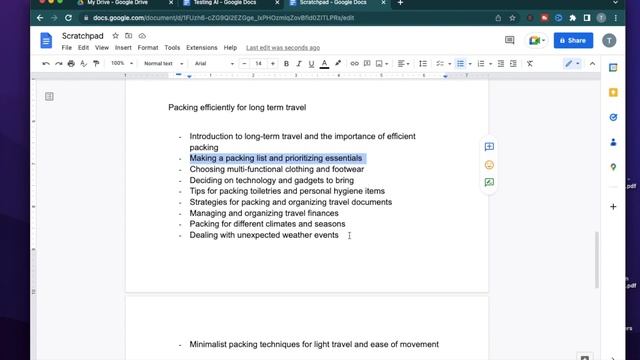Click the Share button

tap(573, 40)
